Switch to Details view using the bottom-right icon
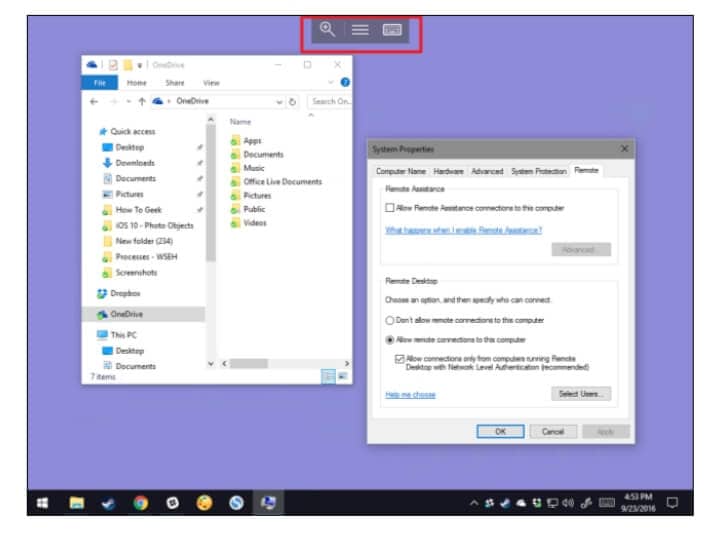 (x=328, y=376)
